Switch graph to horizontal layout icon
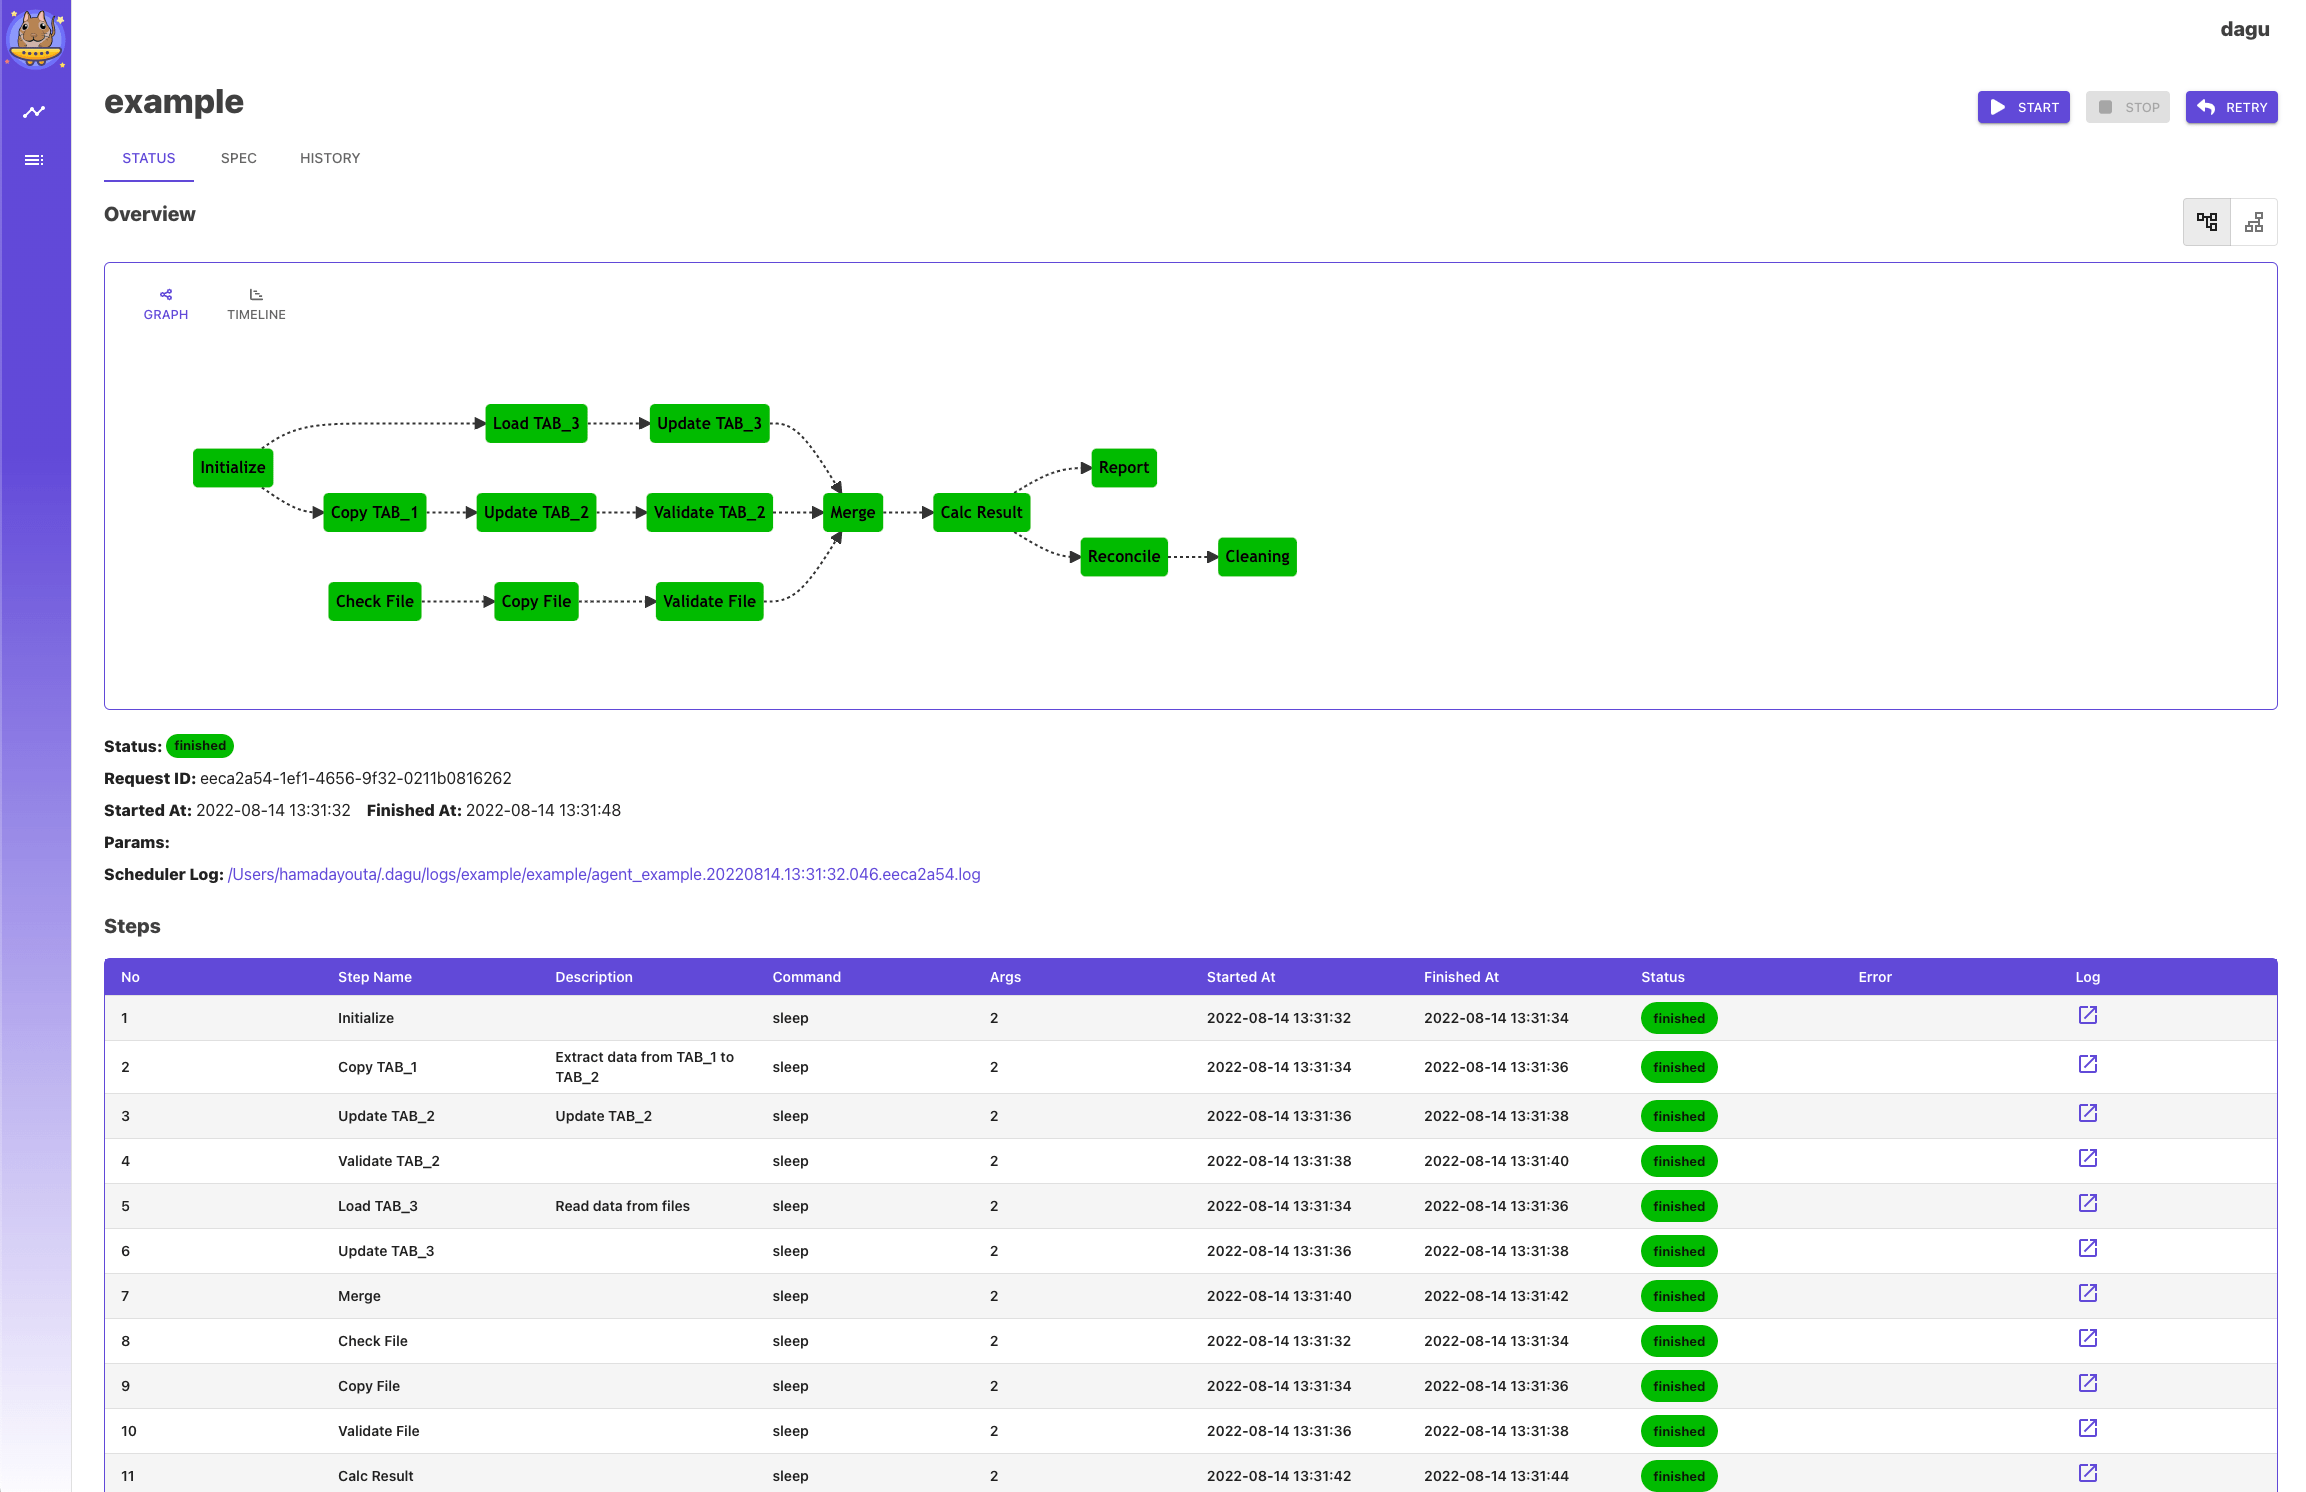Viewport: 2306px width, 1492px height. tap(2206, 222)
